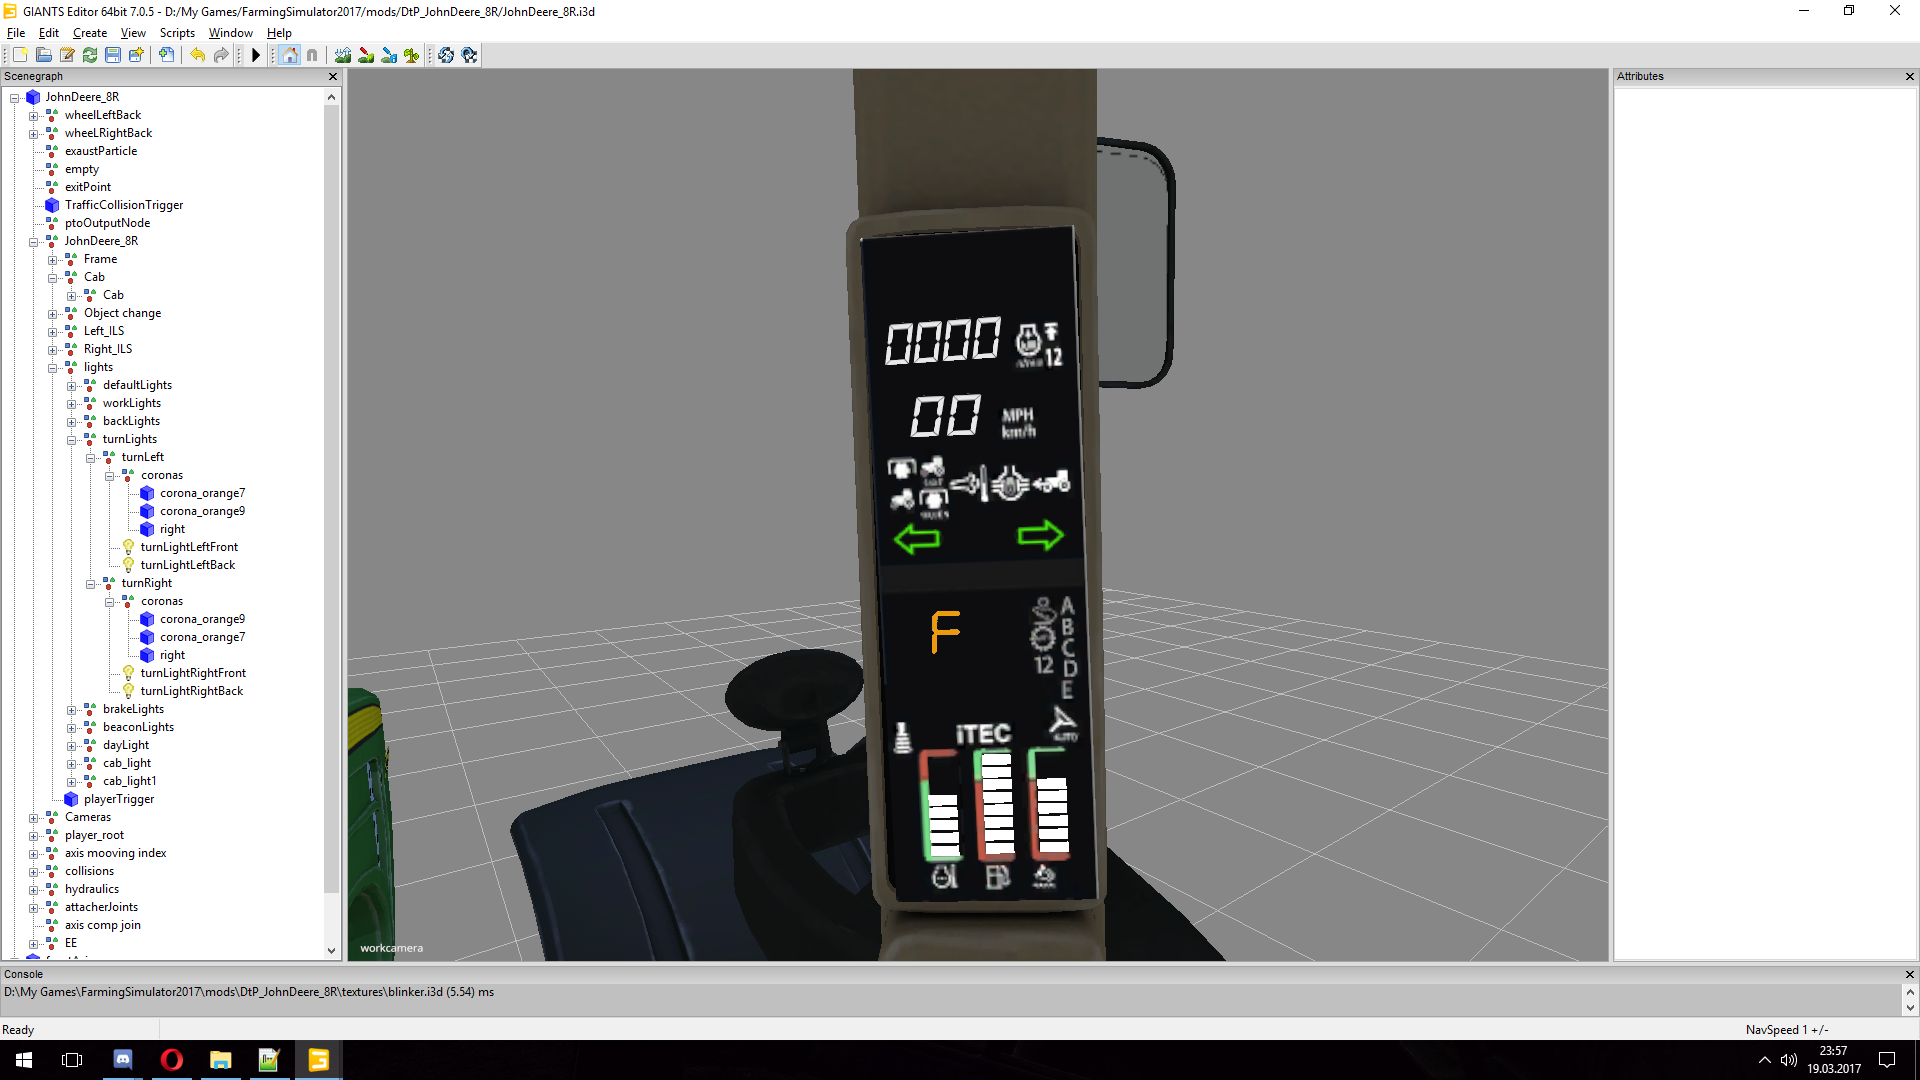
Task: Open the Create menu
Action: [89, 33]
